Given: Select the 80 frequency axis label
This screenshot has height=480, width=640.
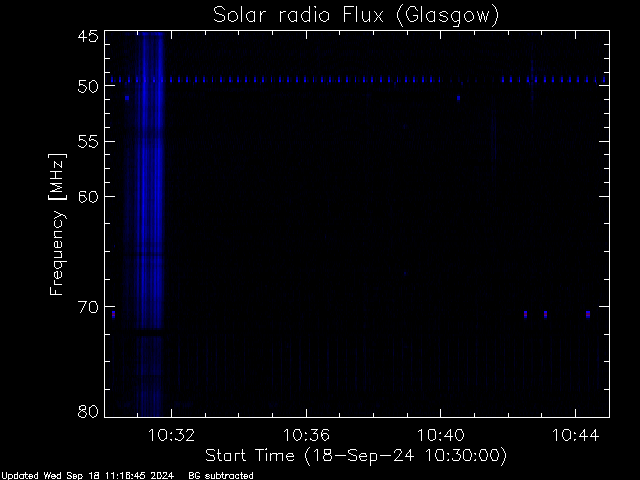Looking at the screenshot, I should click(88, 411).
